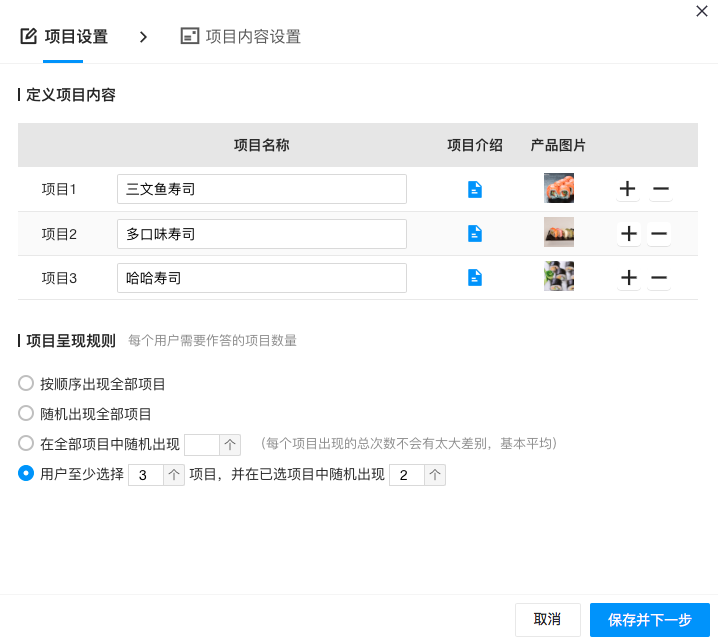Select the 在全部项目中随机出现 radio option
Screen dimensions: 718x643
[x=26, y=443]
